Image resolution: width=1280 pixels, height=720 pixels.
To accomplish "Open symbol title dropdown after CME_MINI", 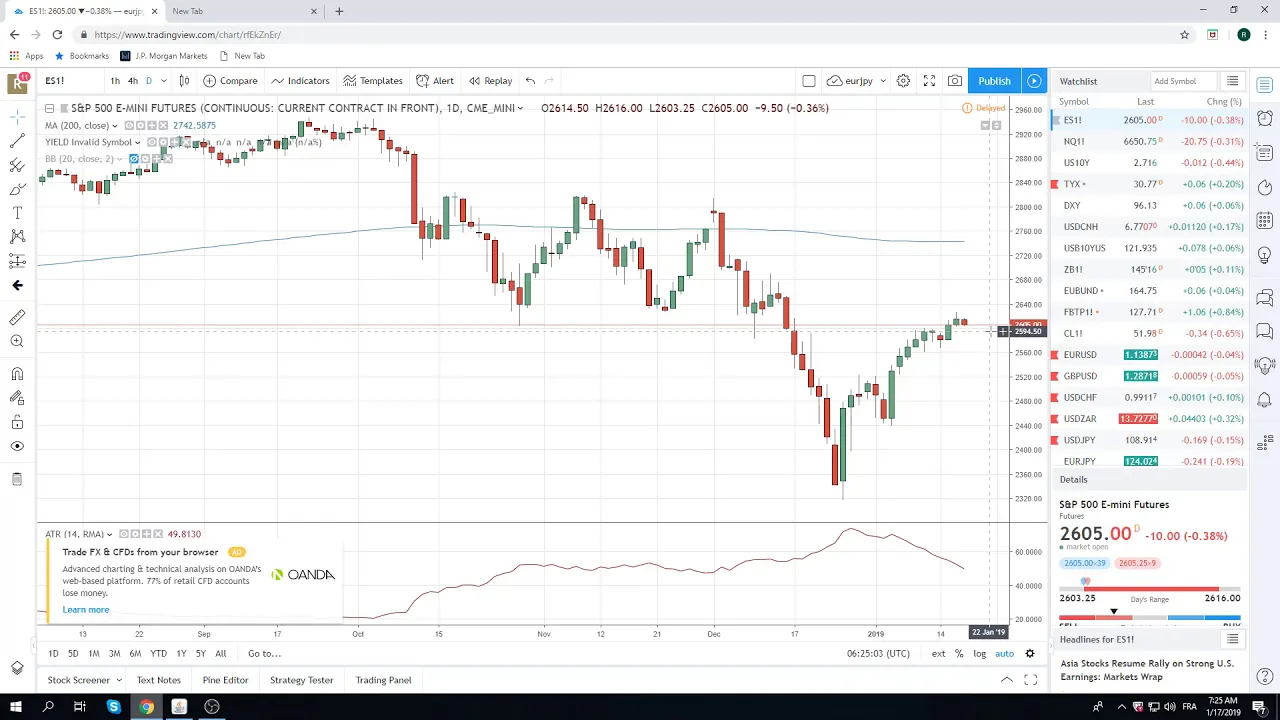I will (520, 108).
